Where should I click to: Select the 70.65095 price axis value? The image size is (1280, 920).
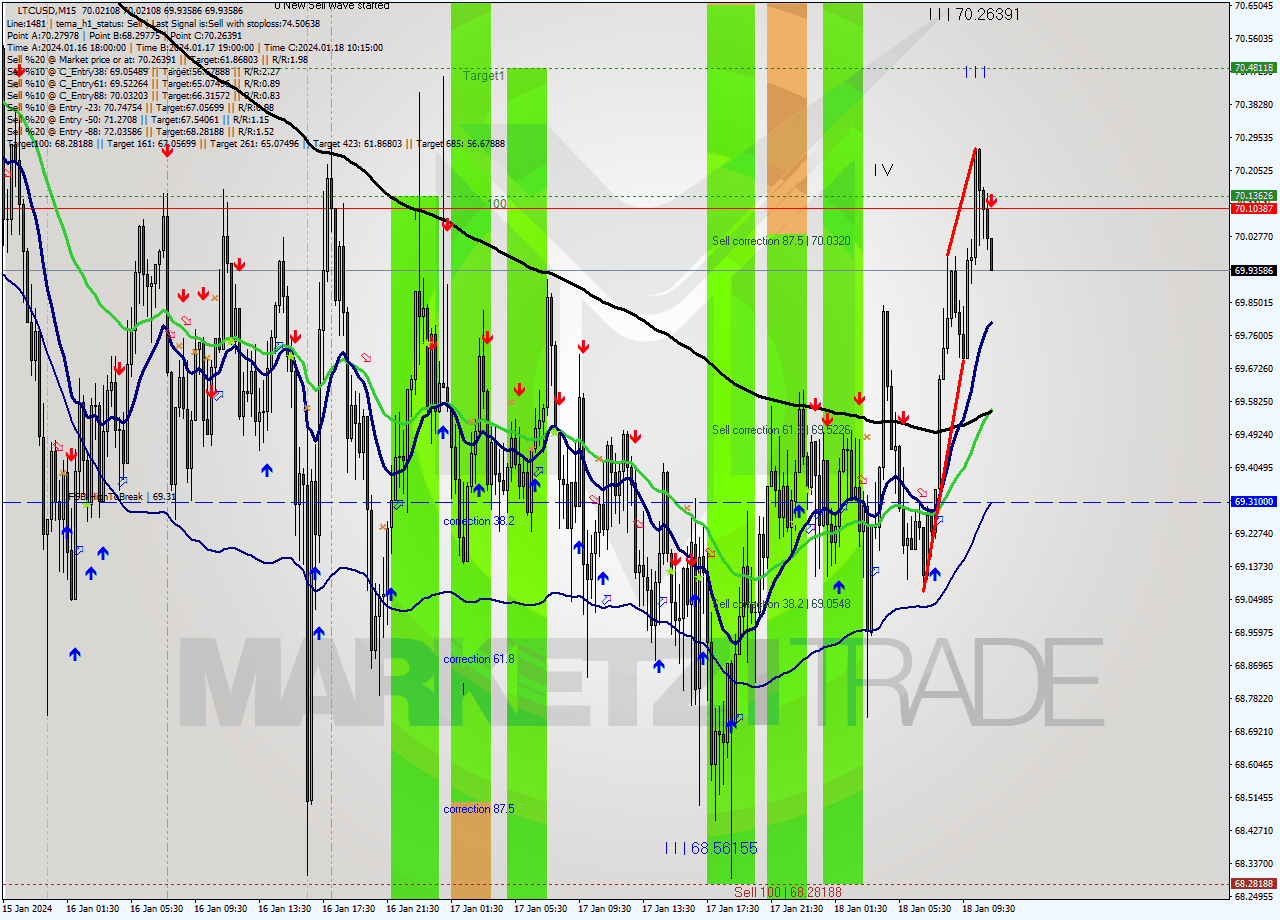click(1254, 5)
